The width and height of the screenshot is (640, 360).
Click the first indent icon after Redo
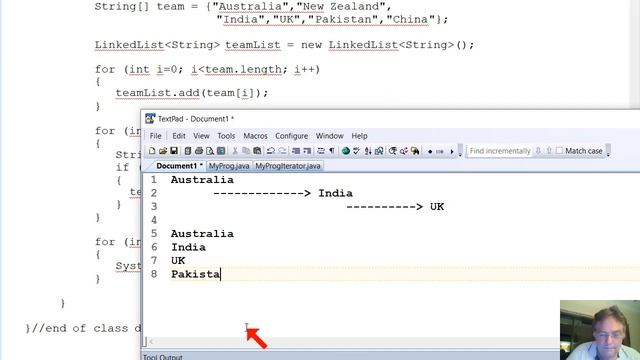(296, 151)
